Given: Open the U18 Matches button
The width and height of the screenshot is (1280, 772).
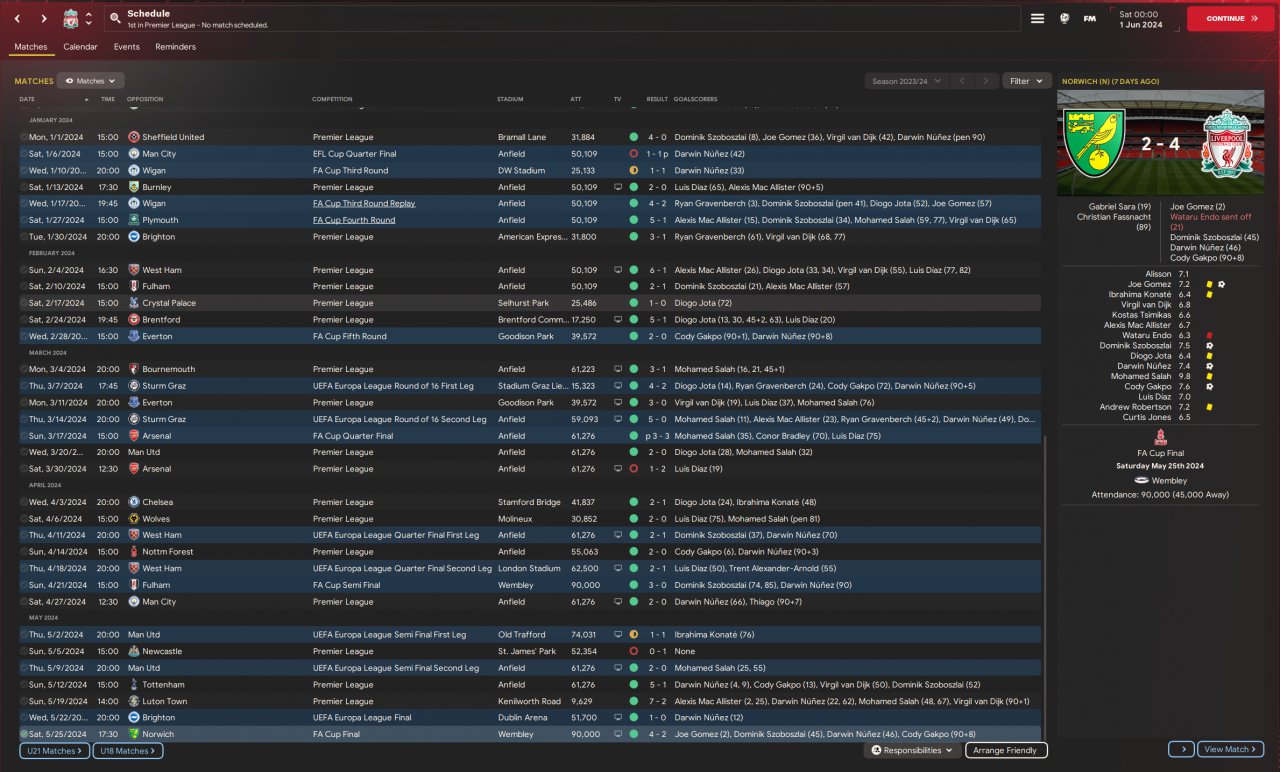Looking at the screenshot, I should point(128,750).
